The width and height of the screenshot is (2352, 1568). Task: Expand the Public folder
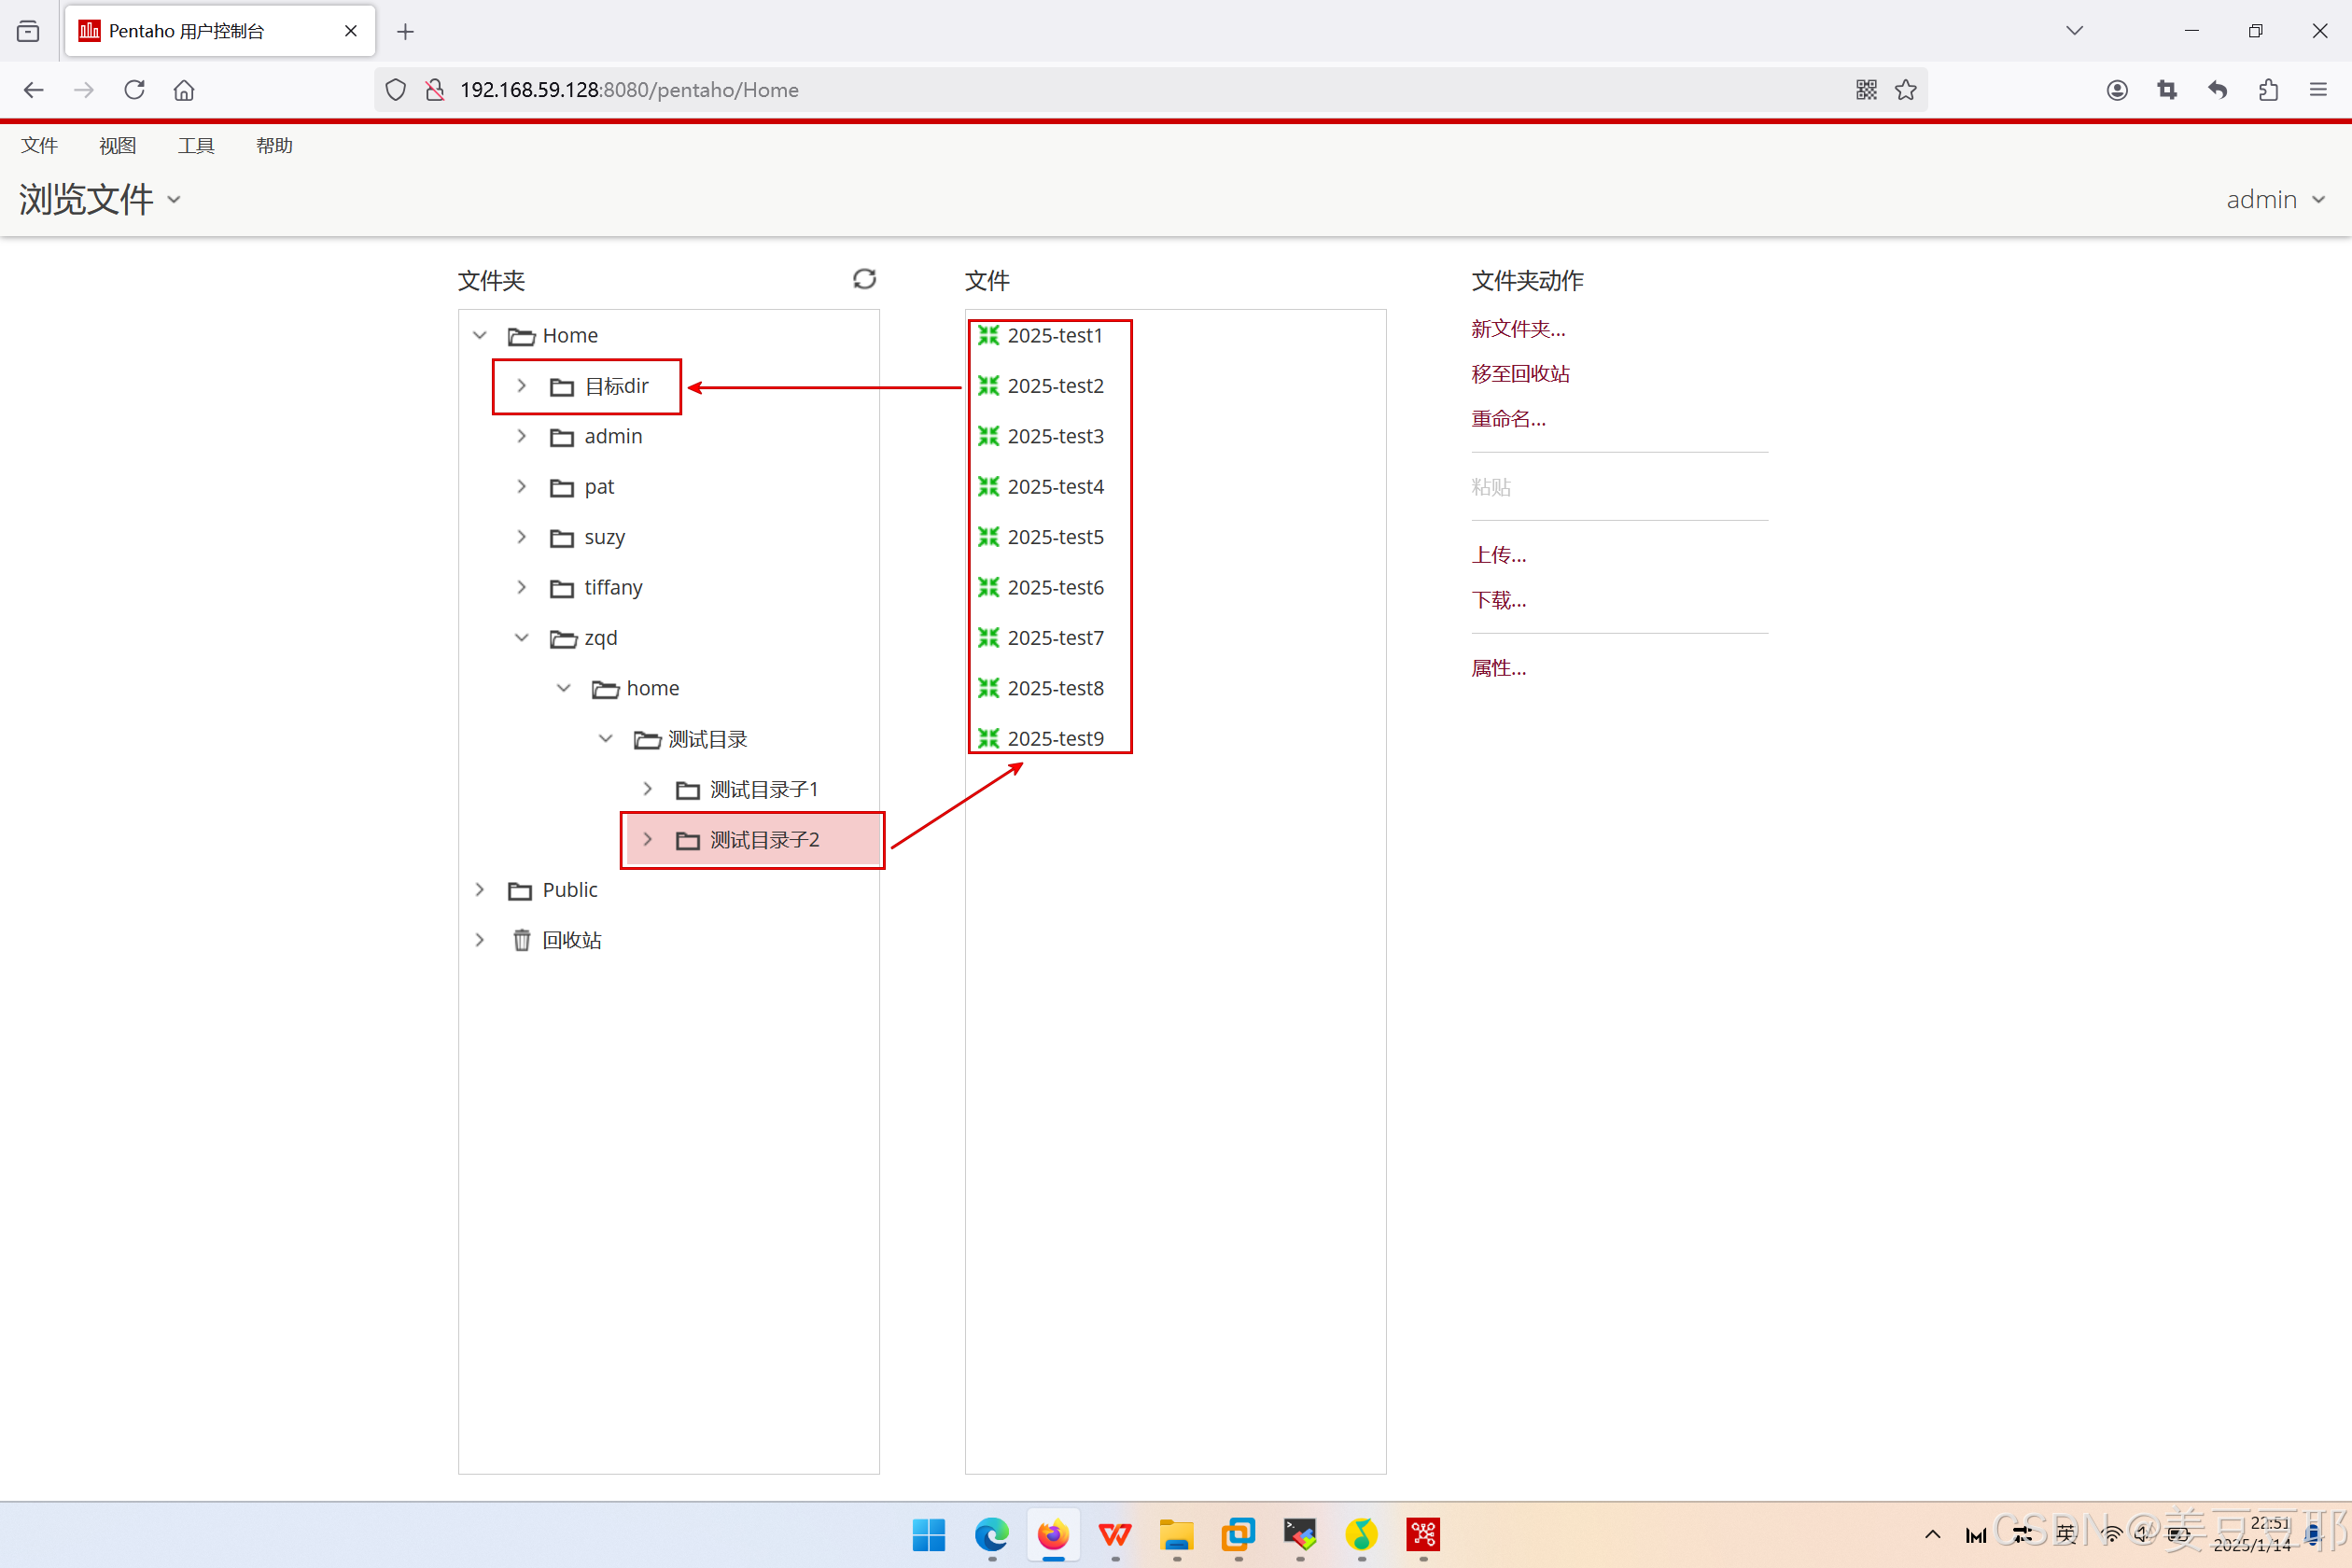coord(479,890)
